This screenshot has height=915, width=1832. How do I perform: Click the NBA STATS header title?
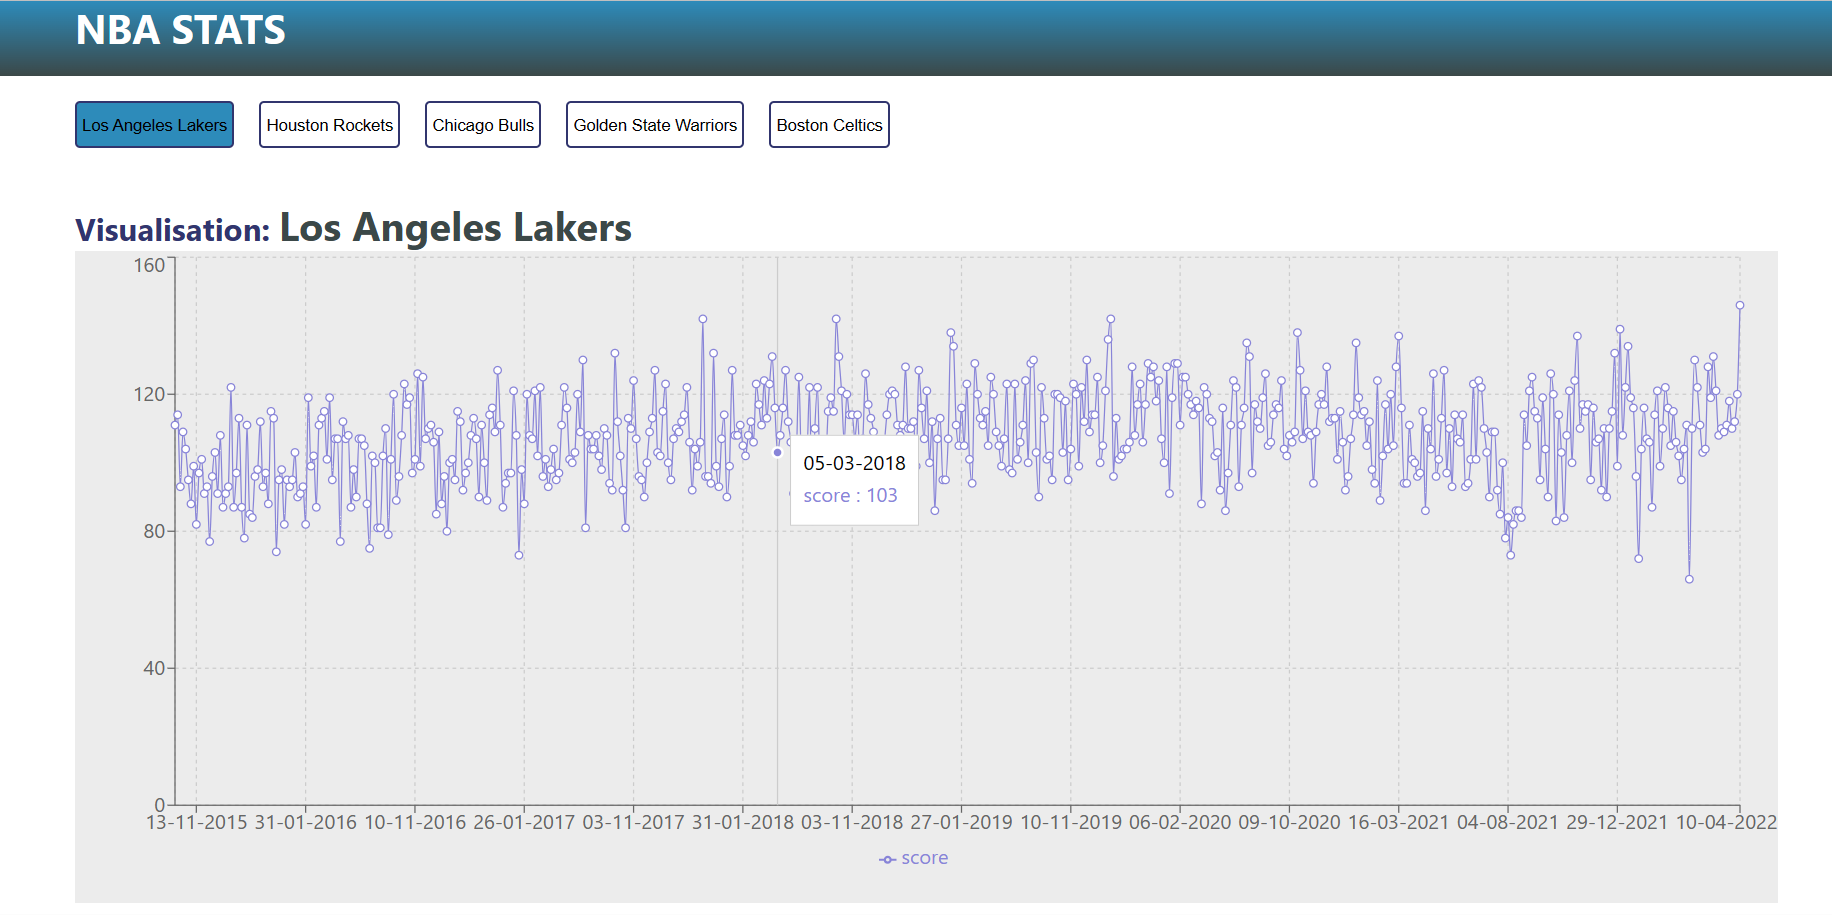coord(181,30)
